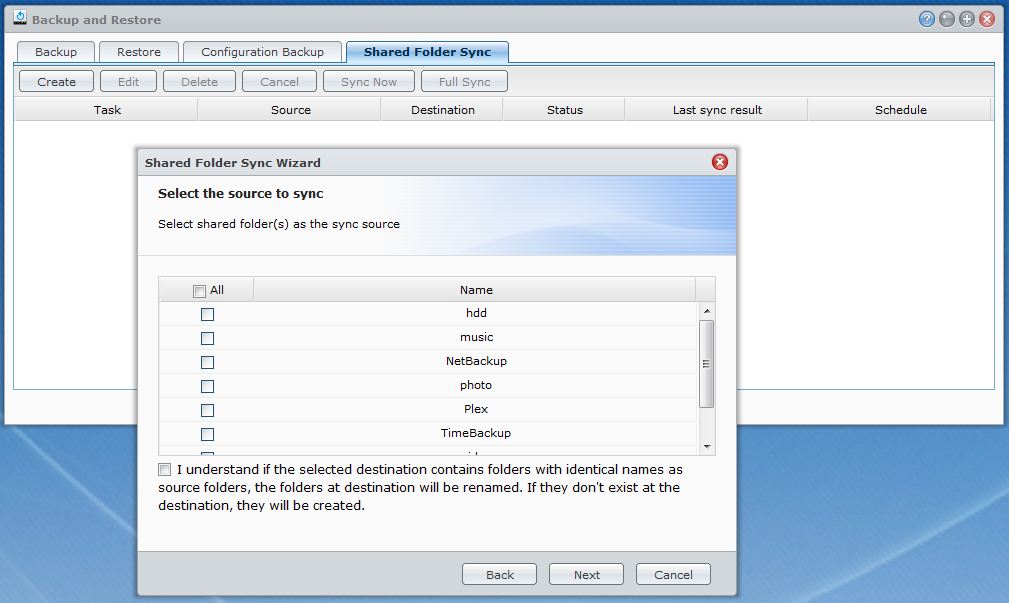Select the NetBackup folder checkbox
Image resolution: width=1009 pixels, height=603 pixels.
pyautogui.click(x=207, y=362)
